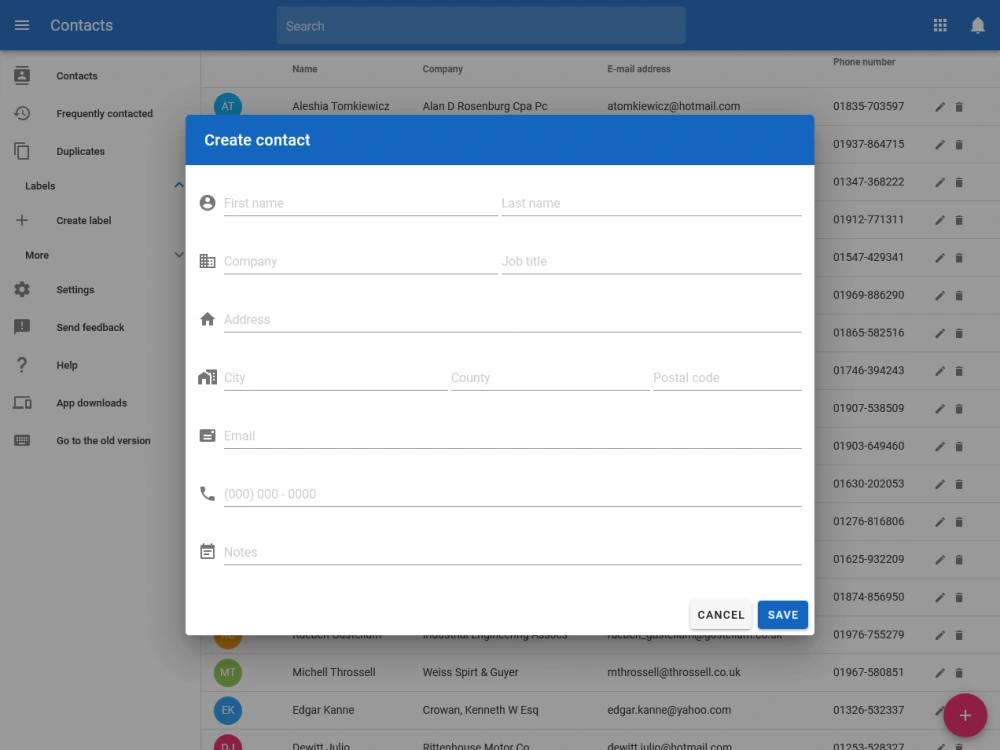This screenshot has height=750, width=1000.
Task: Delete contact with phone 01865-582516
Action: 959,333
